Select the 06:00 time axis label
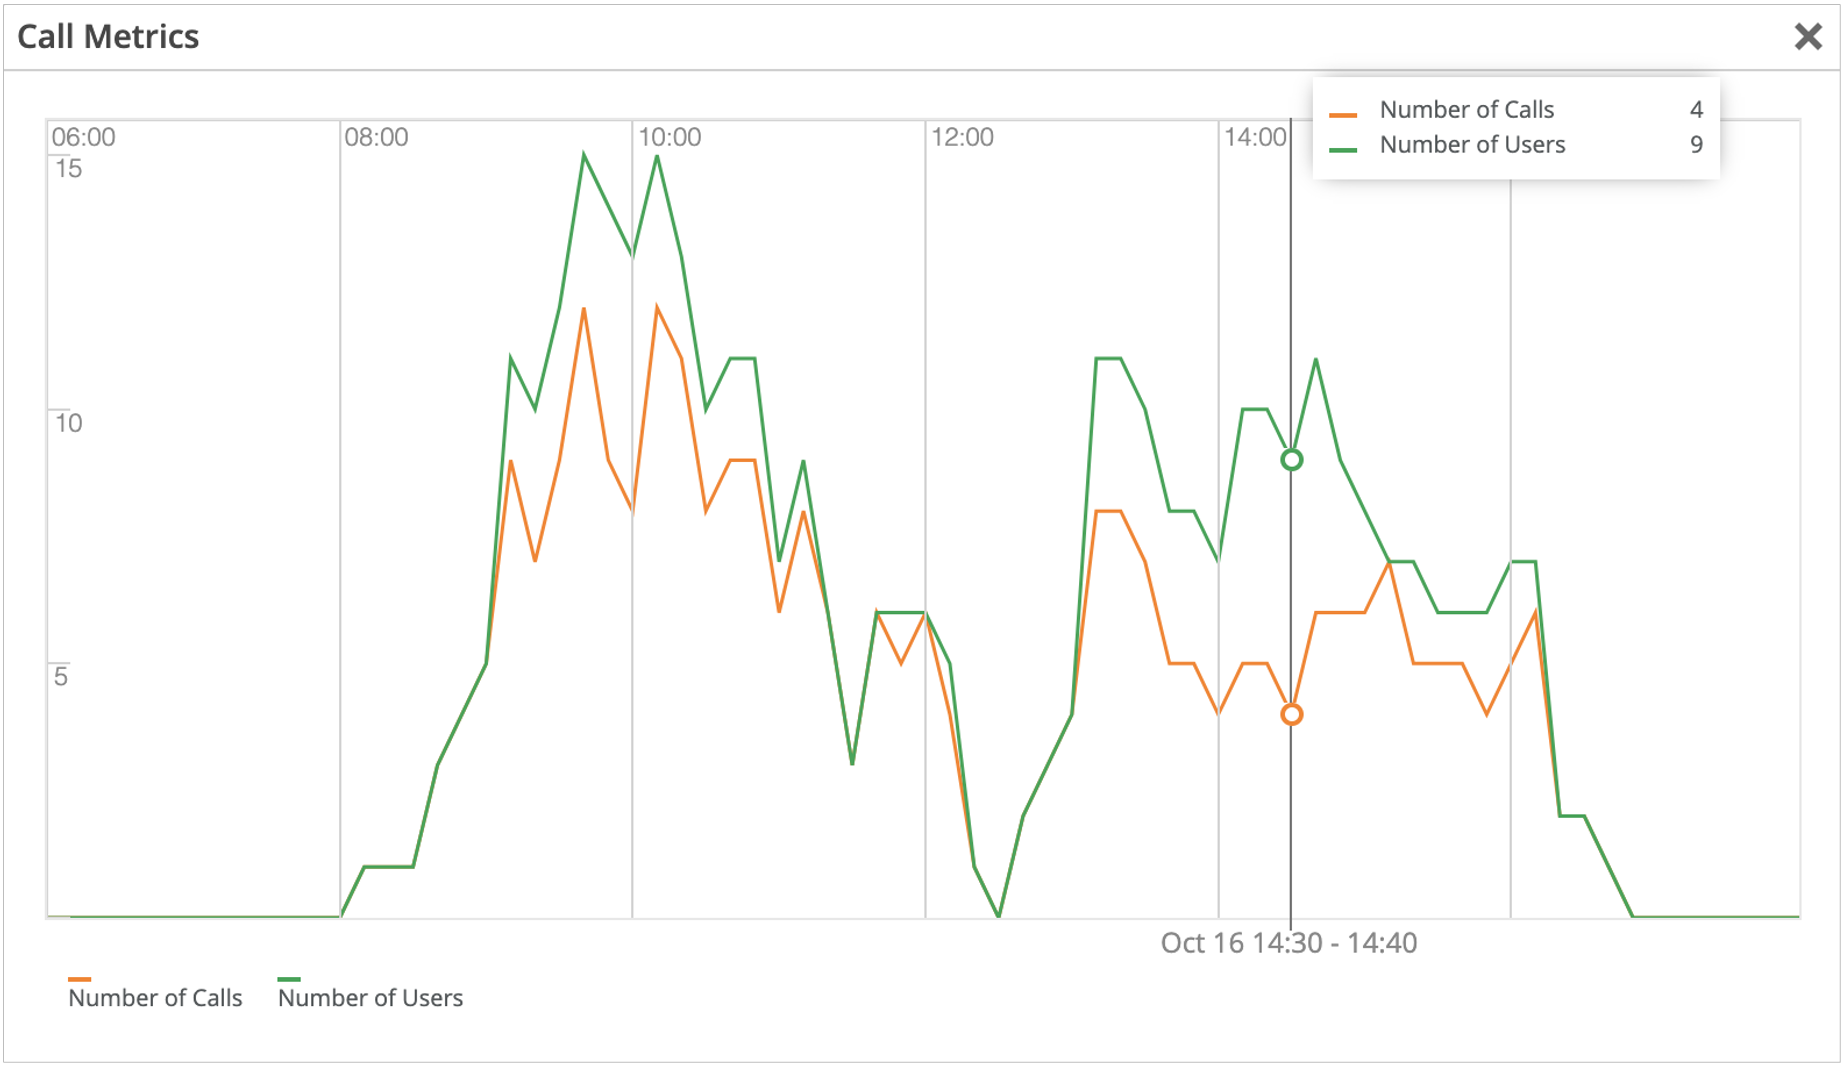Image resolution: width=1845 pixels, height=1067 pixels. pyautogui.click(x=83, y=137)
